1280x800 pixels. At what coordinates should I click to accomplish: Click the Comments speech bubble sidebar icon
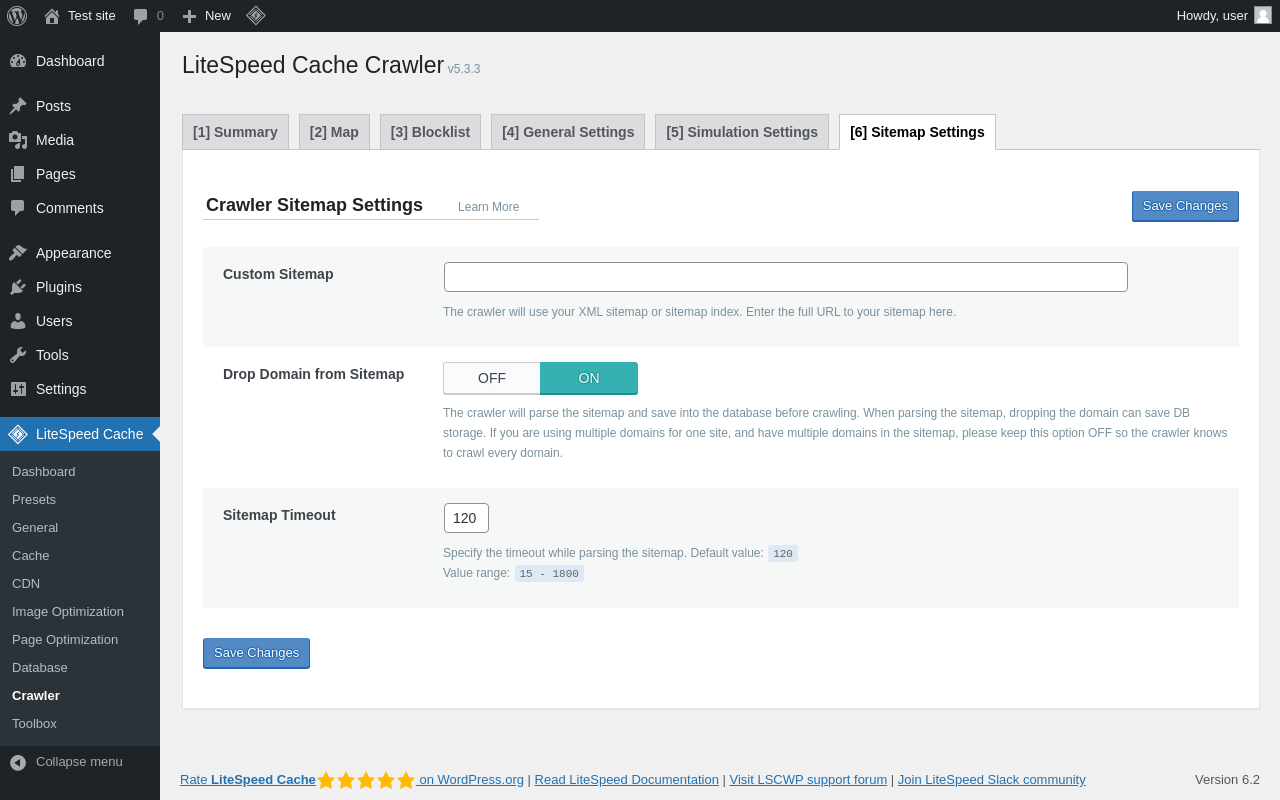tap(18, 208)
